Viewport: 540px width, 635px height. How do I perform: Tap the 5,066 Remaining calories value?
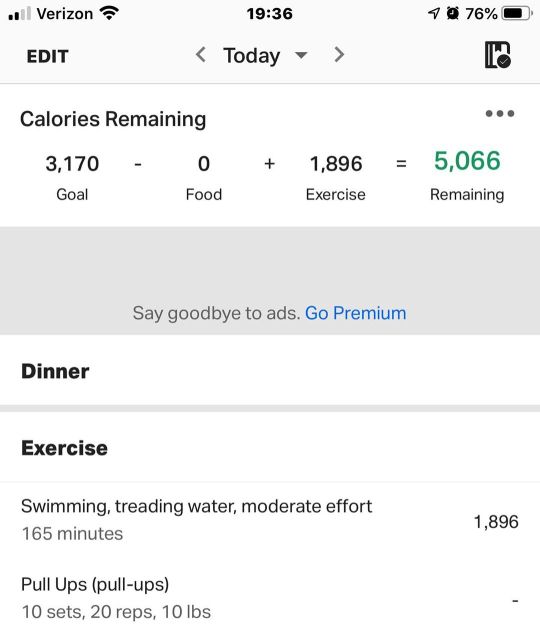click(467, 161)
